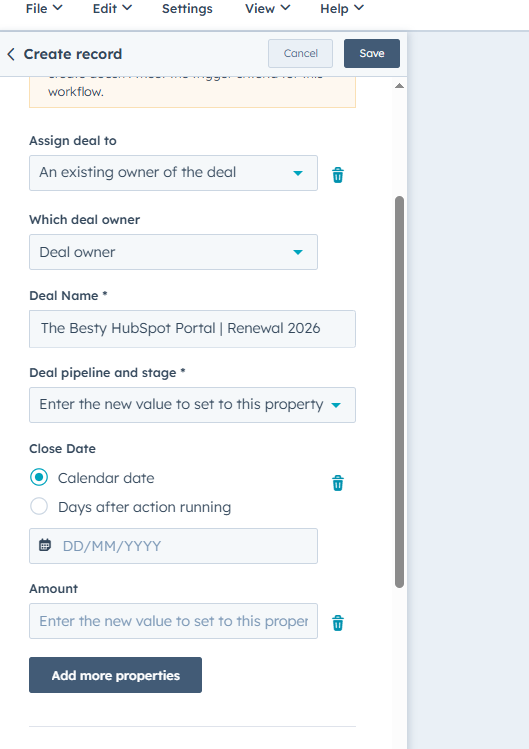Delete the Amount property via trash icon

point(338,622)
